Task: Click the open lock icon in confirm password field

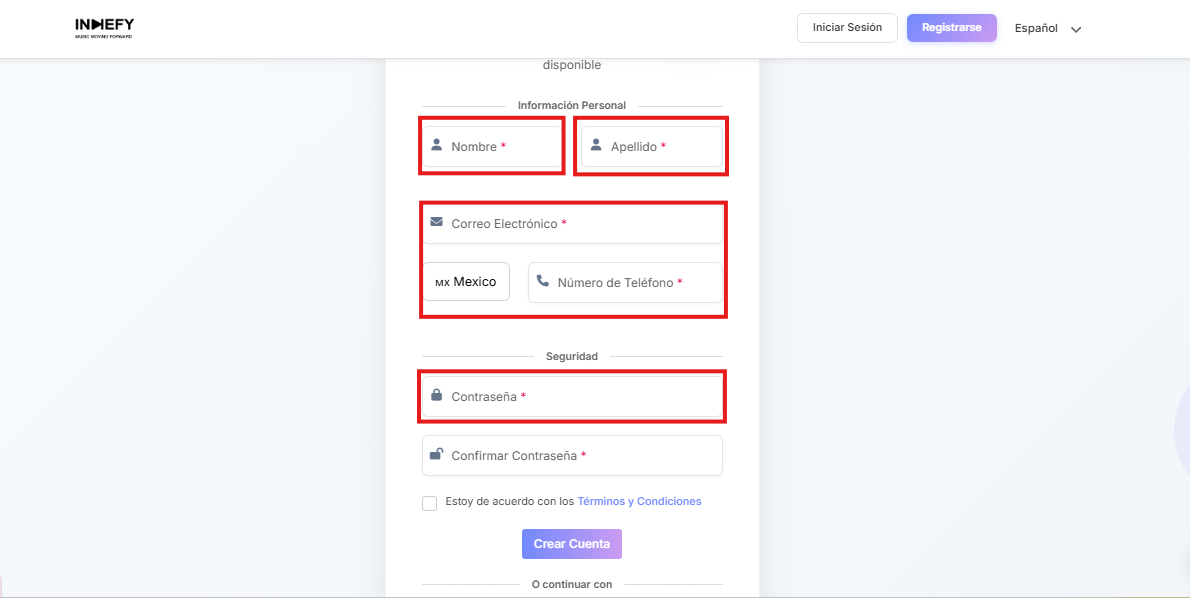Action: [x=436, y=454]
